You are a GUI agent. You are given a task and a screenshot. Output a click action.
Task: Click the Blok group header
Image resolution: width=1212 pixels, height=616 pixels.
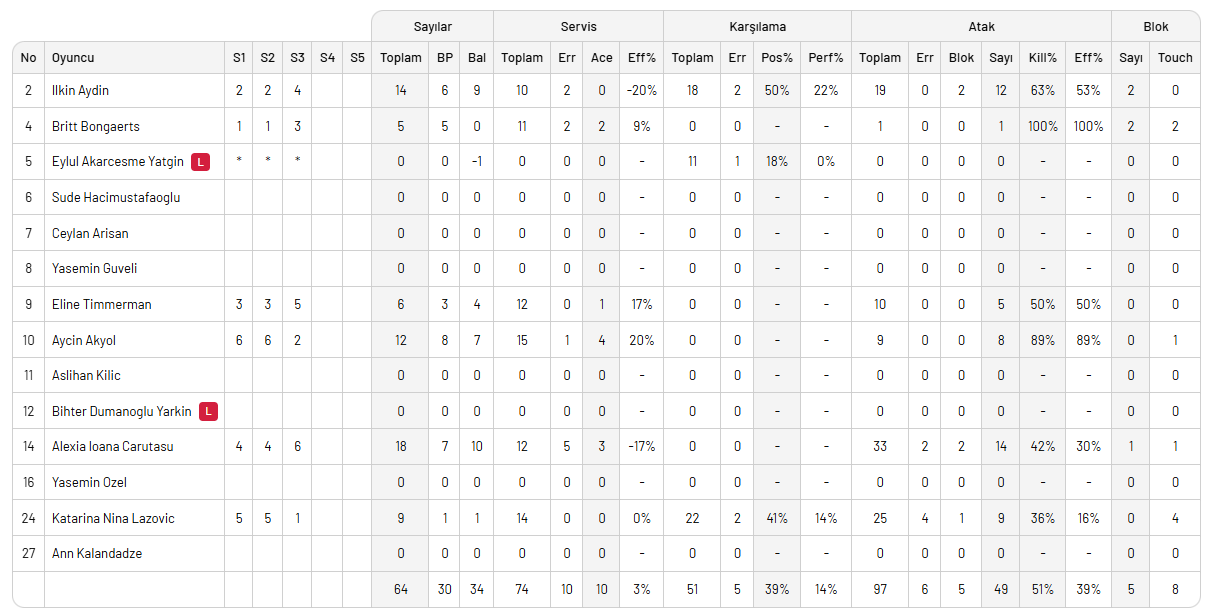(x=1155, y=26)
